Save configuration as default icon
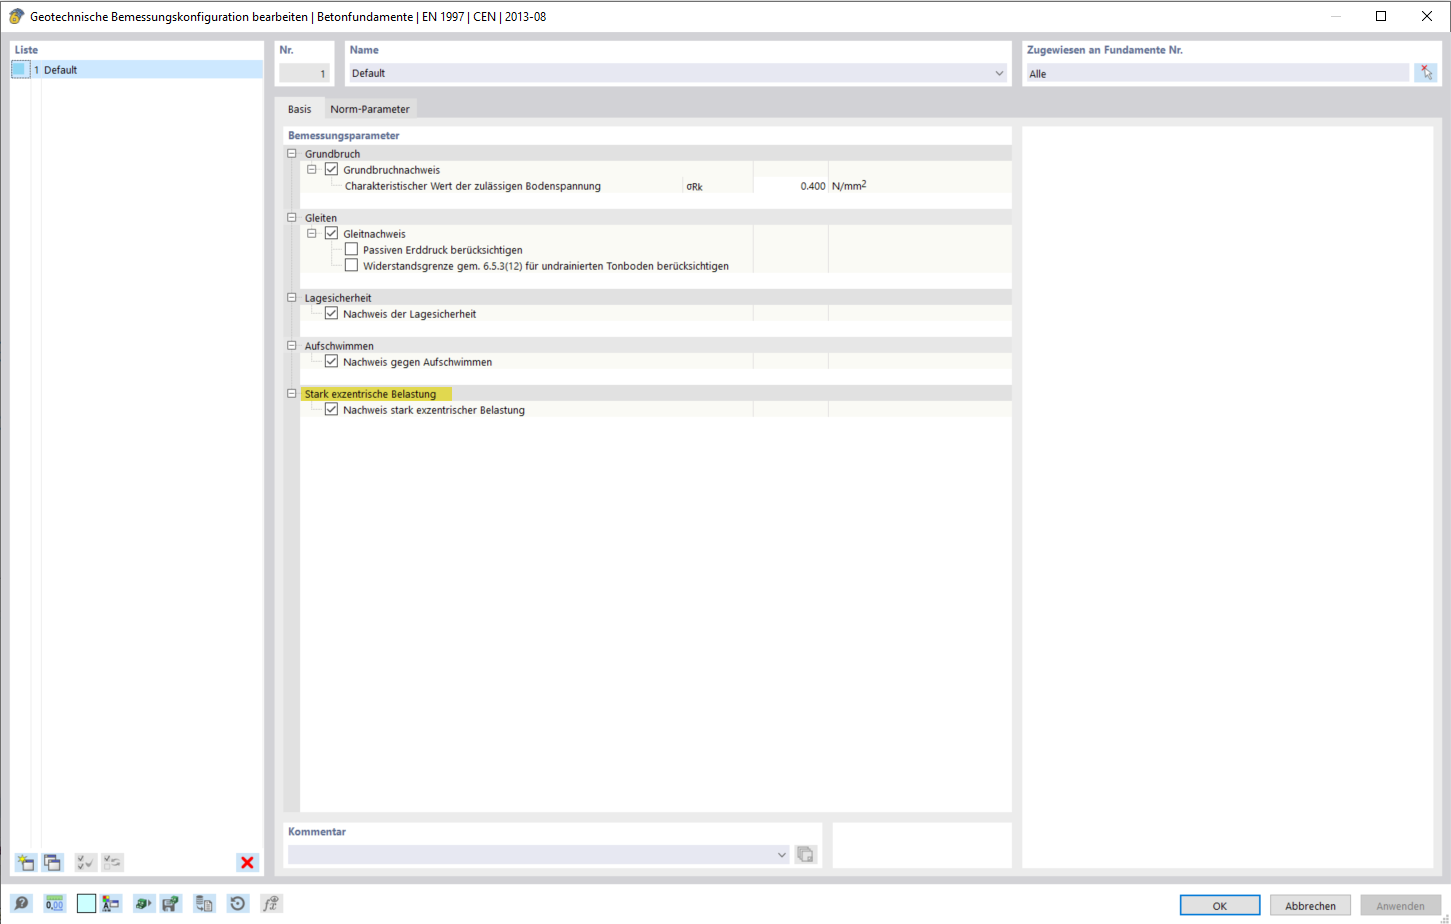The image size is (1451, 924). click(x=171, y=904)
